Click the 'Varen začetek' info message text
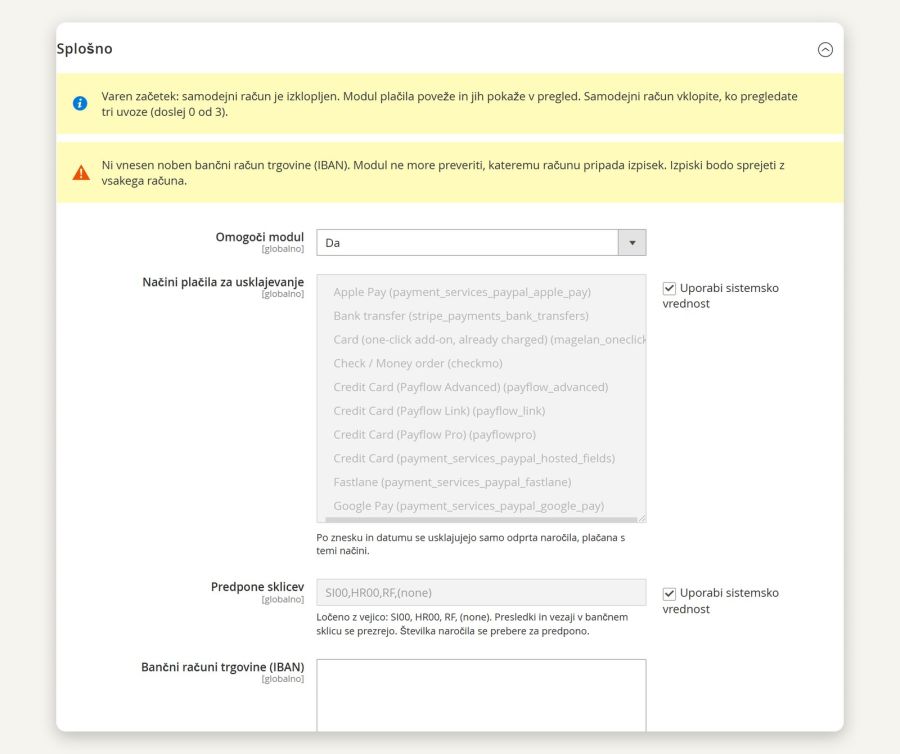900x754 pixels. pos(449,104)
